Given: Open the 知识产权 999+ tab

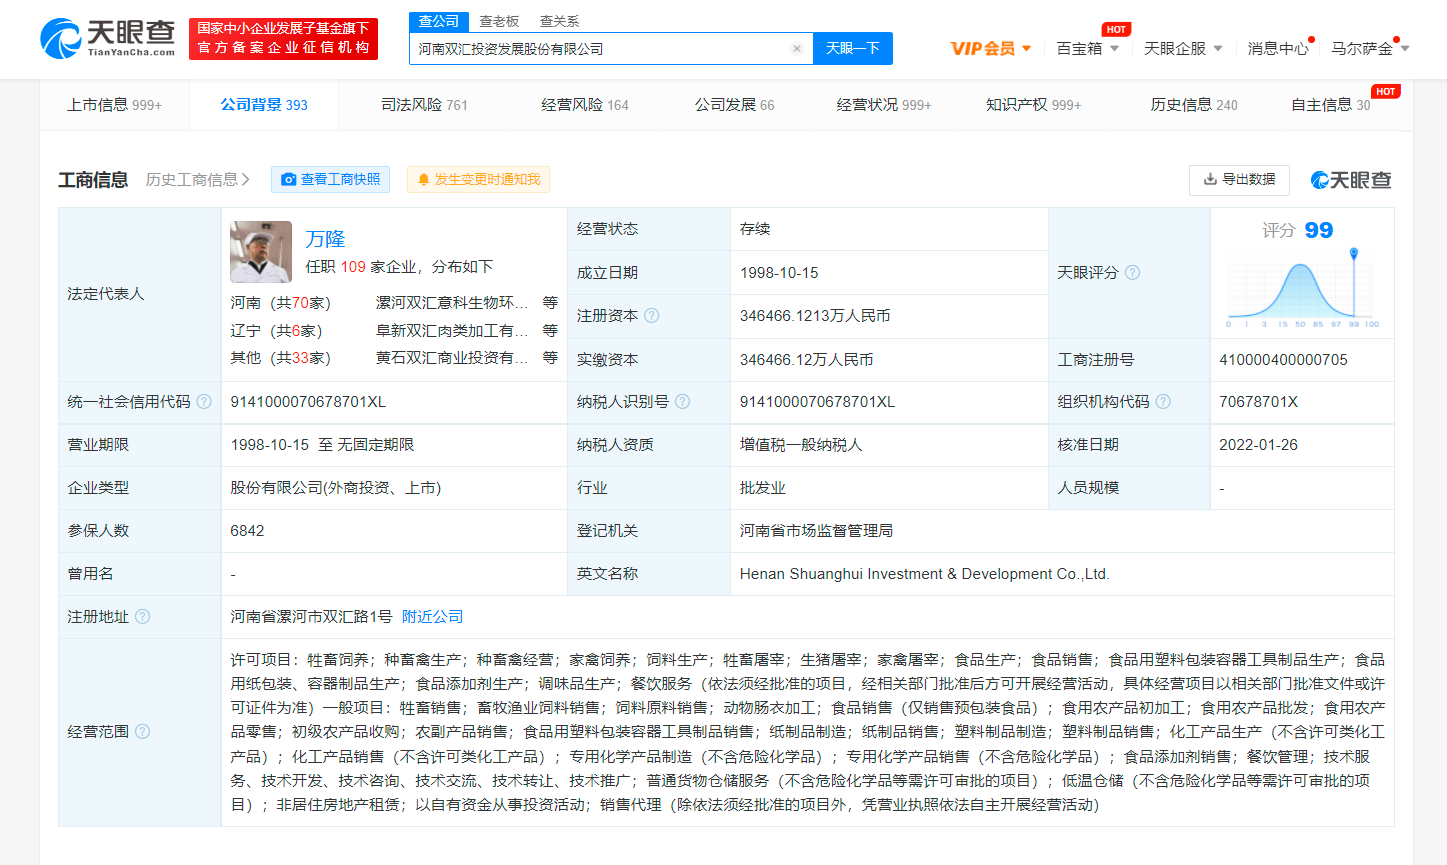Looking at the screenshot, I should click(1034, 104).
